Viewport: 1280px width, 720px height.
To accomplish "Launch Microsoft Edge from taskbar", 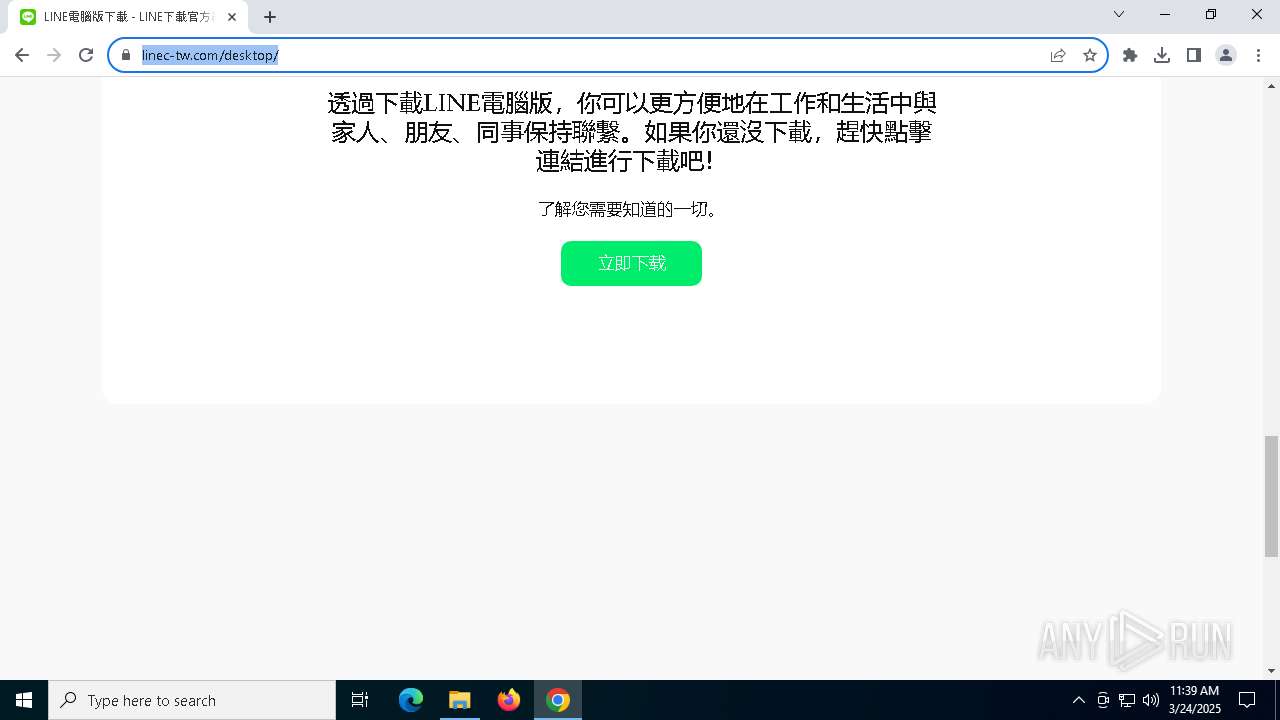I will pyautogui.click(x=411, y=700).
